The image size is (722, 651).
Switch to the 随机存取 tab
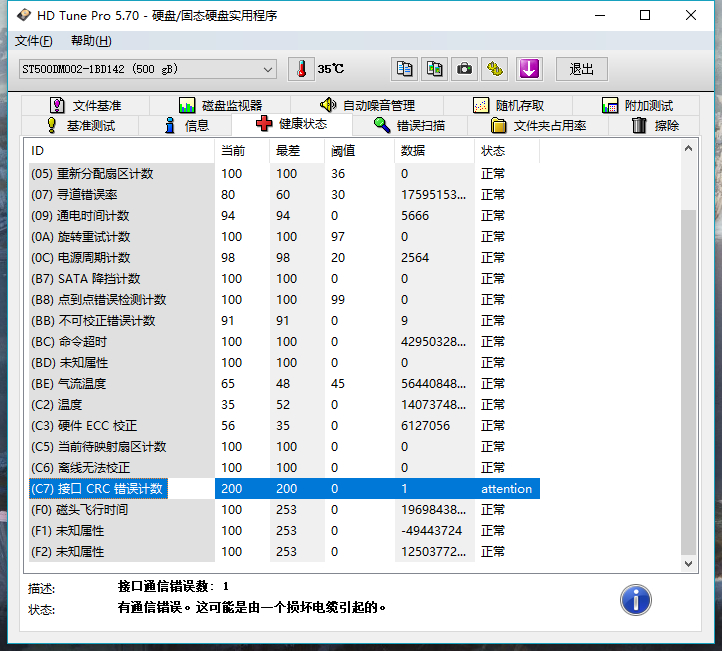[508, 105]
